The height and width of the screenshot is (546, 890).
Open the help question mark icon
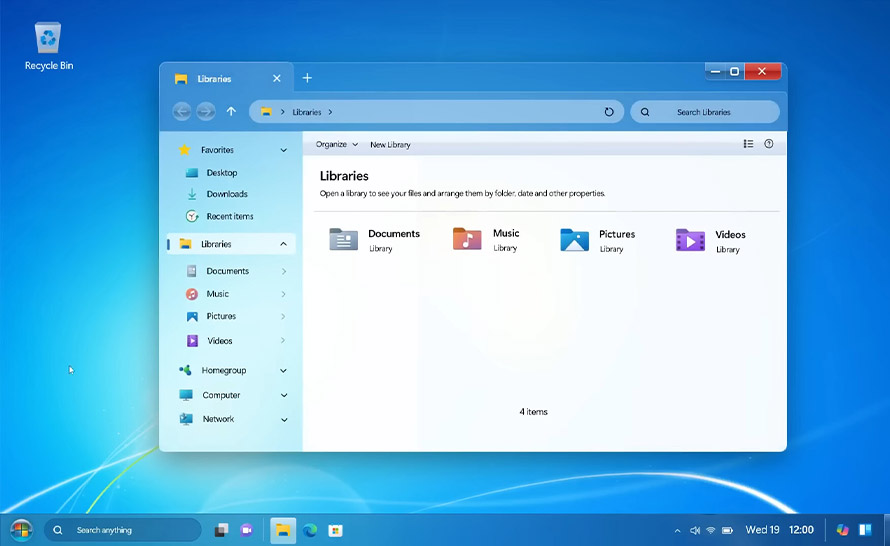768,144
